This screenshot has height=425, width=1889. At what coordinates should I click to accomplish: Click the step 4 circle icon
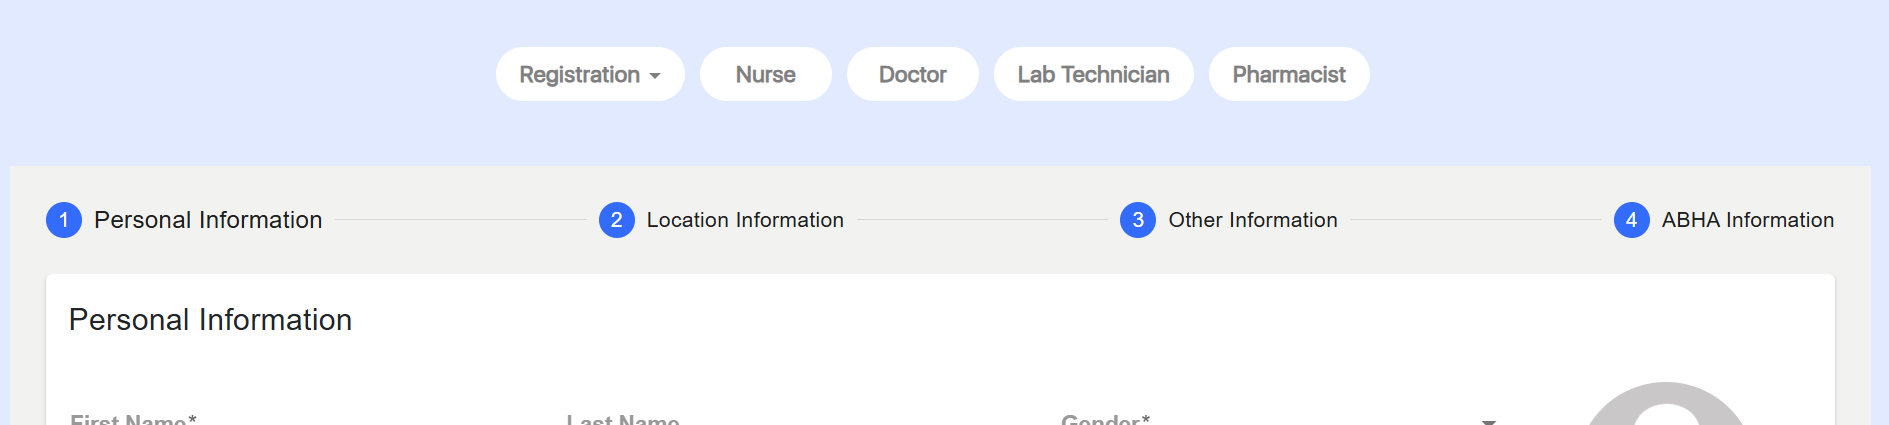1632,220
